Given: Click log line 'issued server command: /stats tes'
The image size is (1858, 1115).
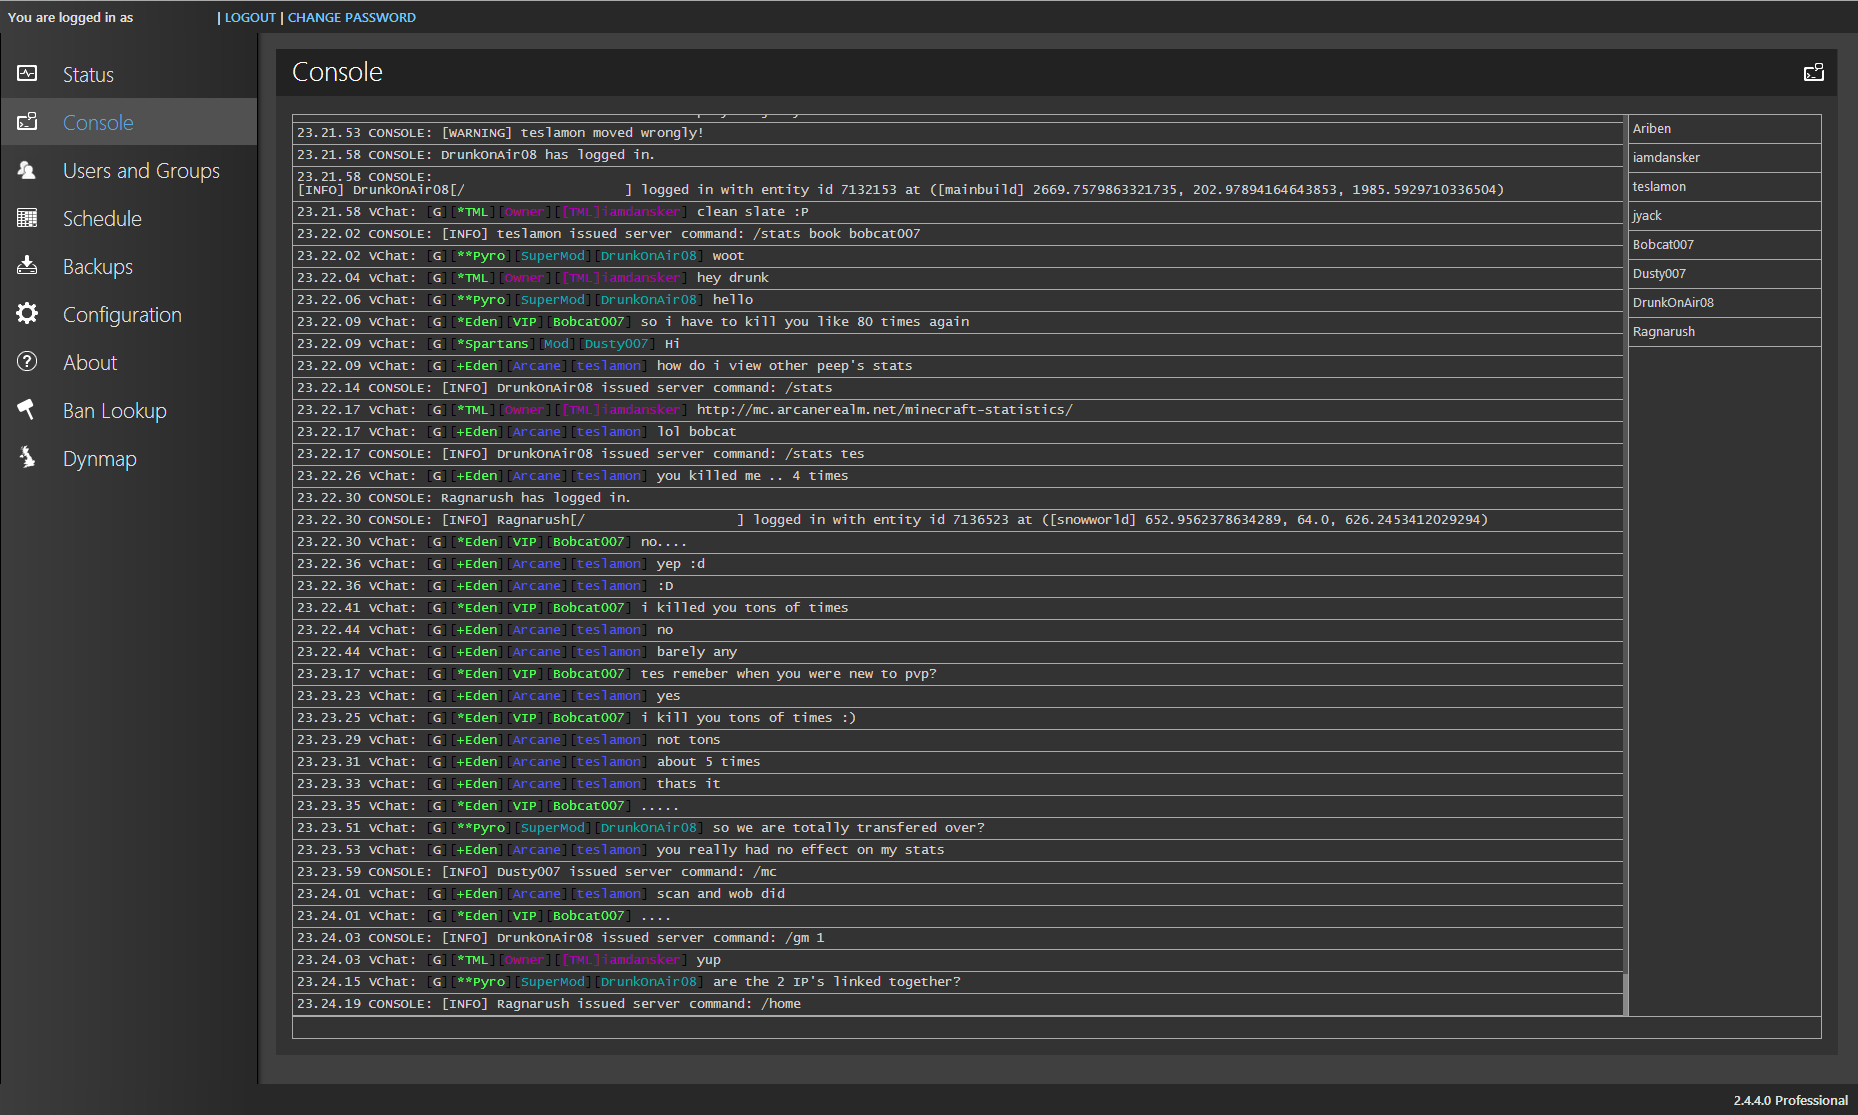Looking at the screenshot, I should pyautogui.click(x=957, y=454).
